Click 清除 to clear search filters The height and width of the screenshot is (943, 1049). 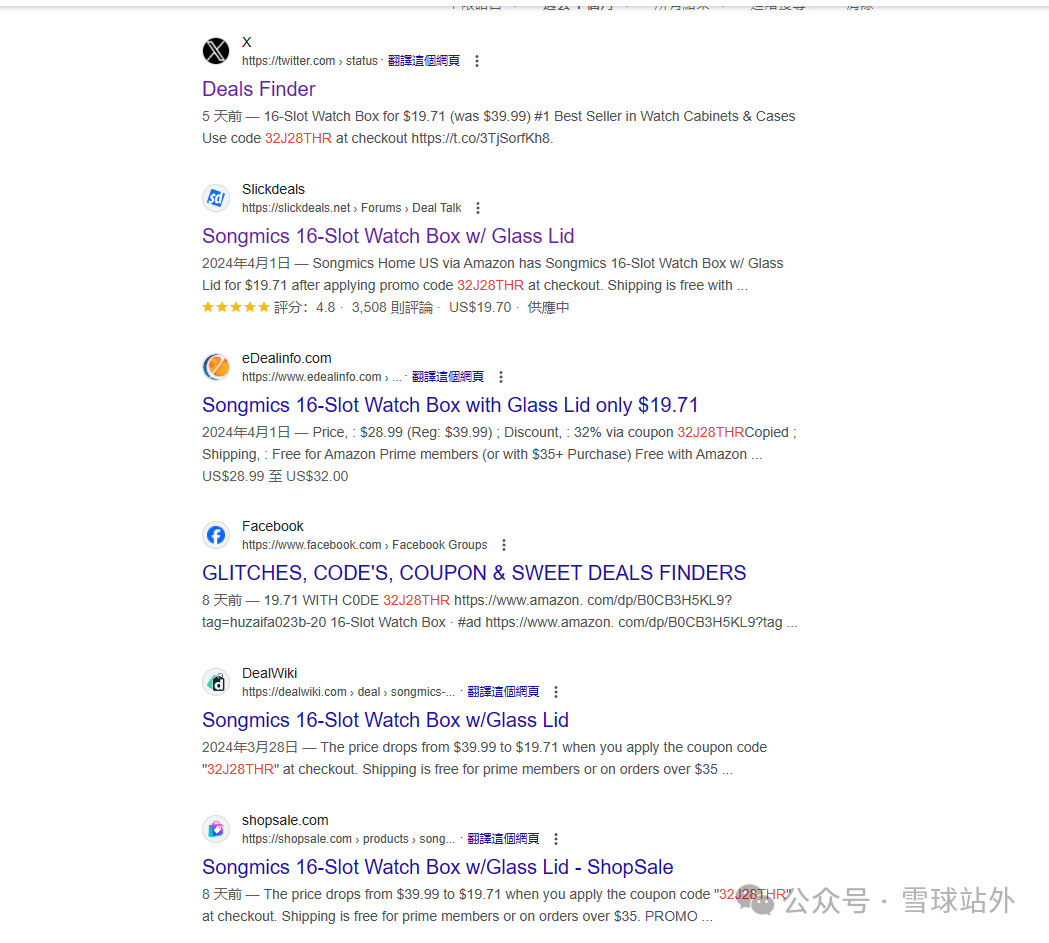(862, 4)
